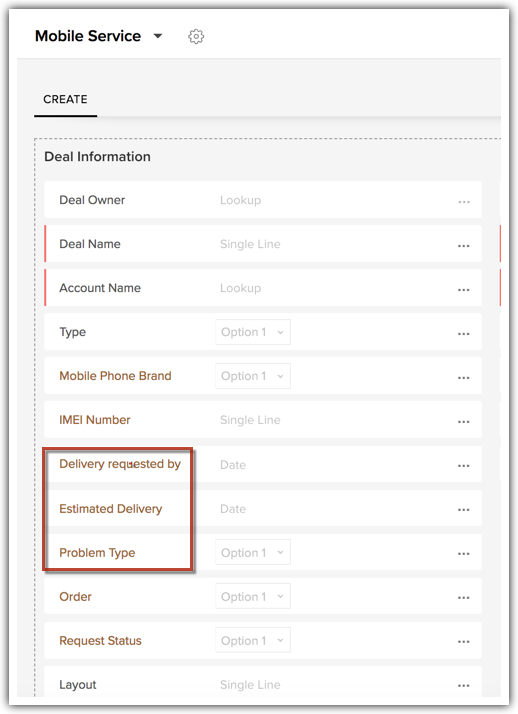This screenshot has height=714, width=518.
Task: Select the Type field label
Action: pos(72,332)
